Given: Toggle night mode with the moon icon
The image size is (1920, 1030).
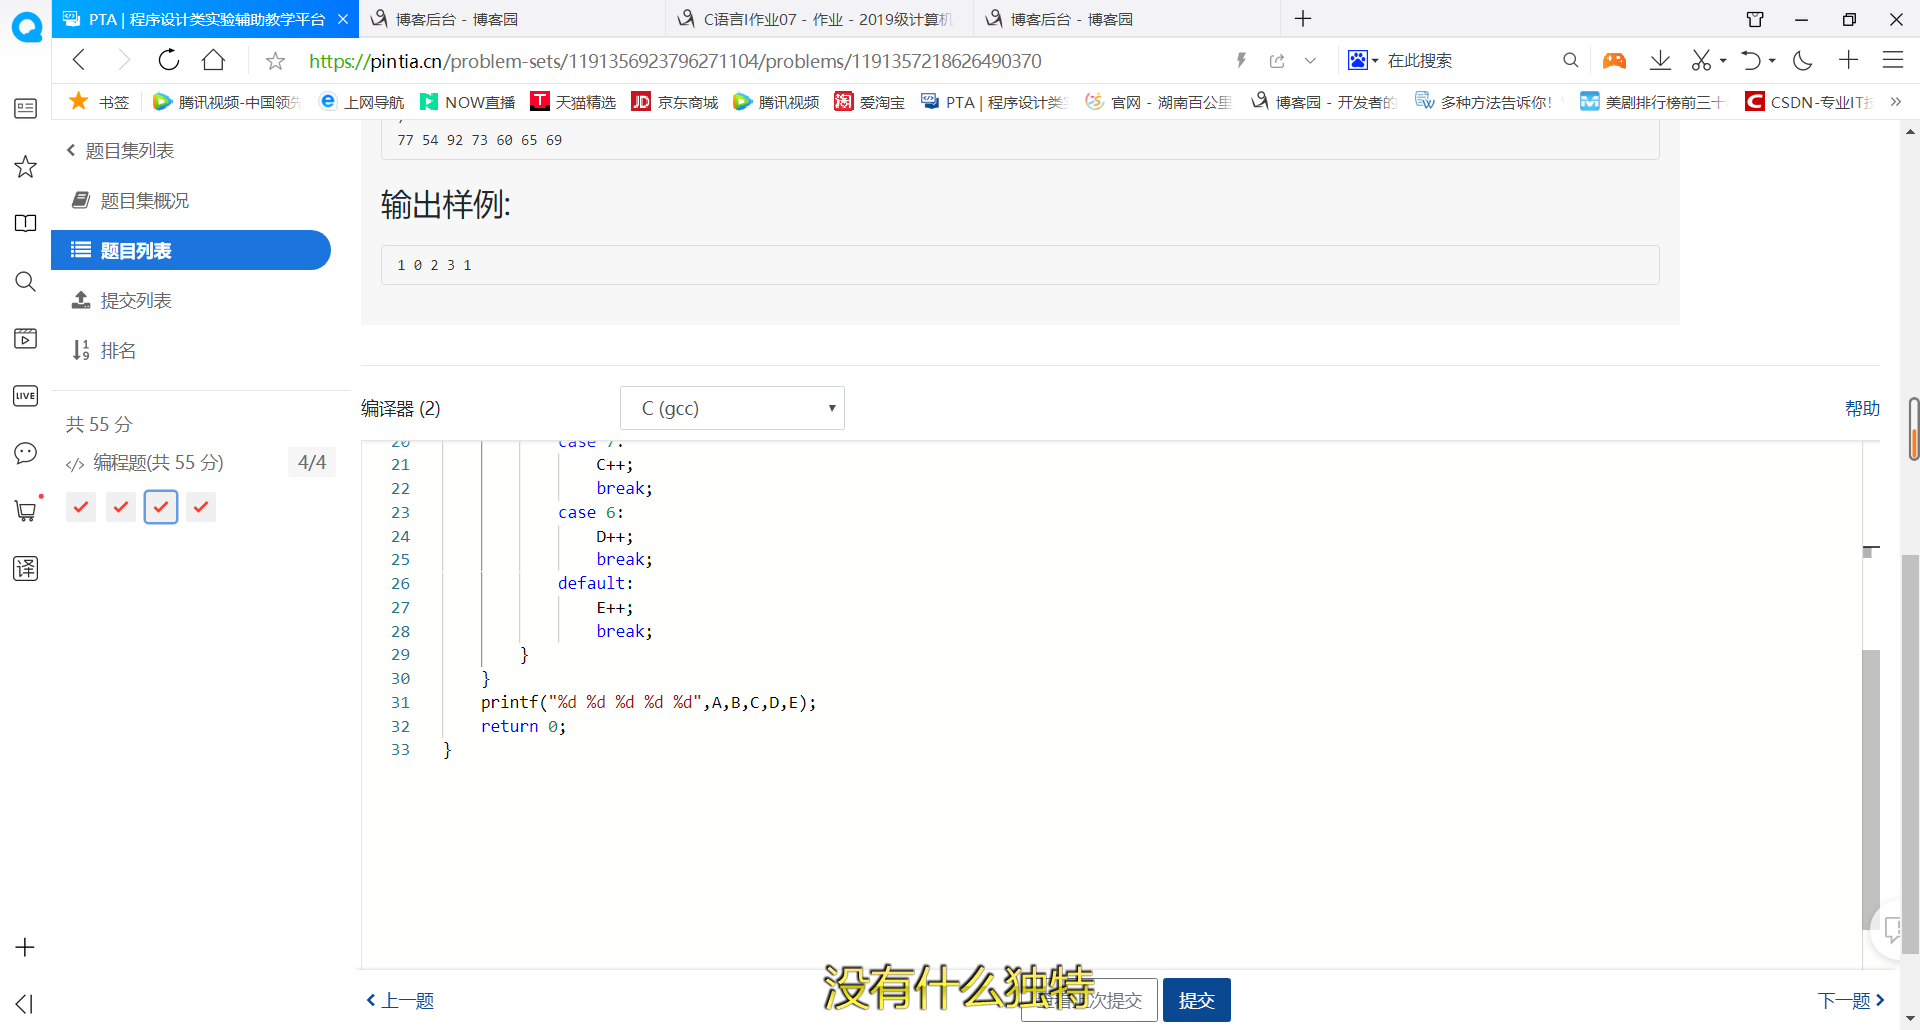Looking at the screenshot, I should [1803, 60].
